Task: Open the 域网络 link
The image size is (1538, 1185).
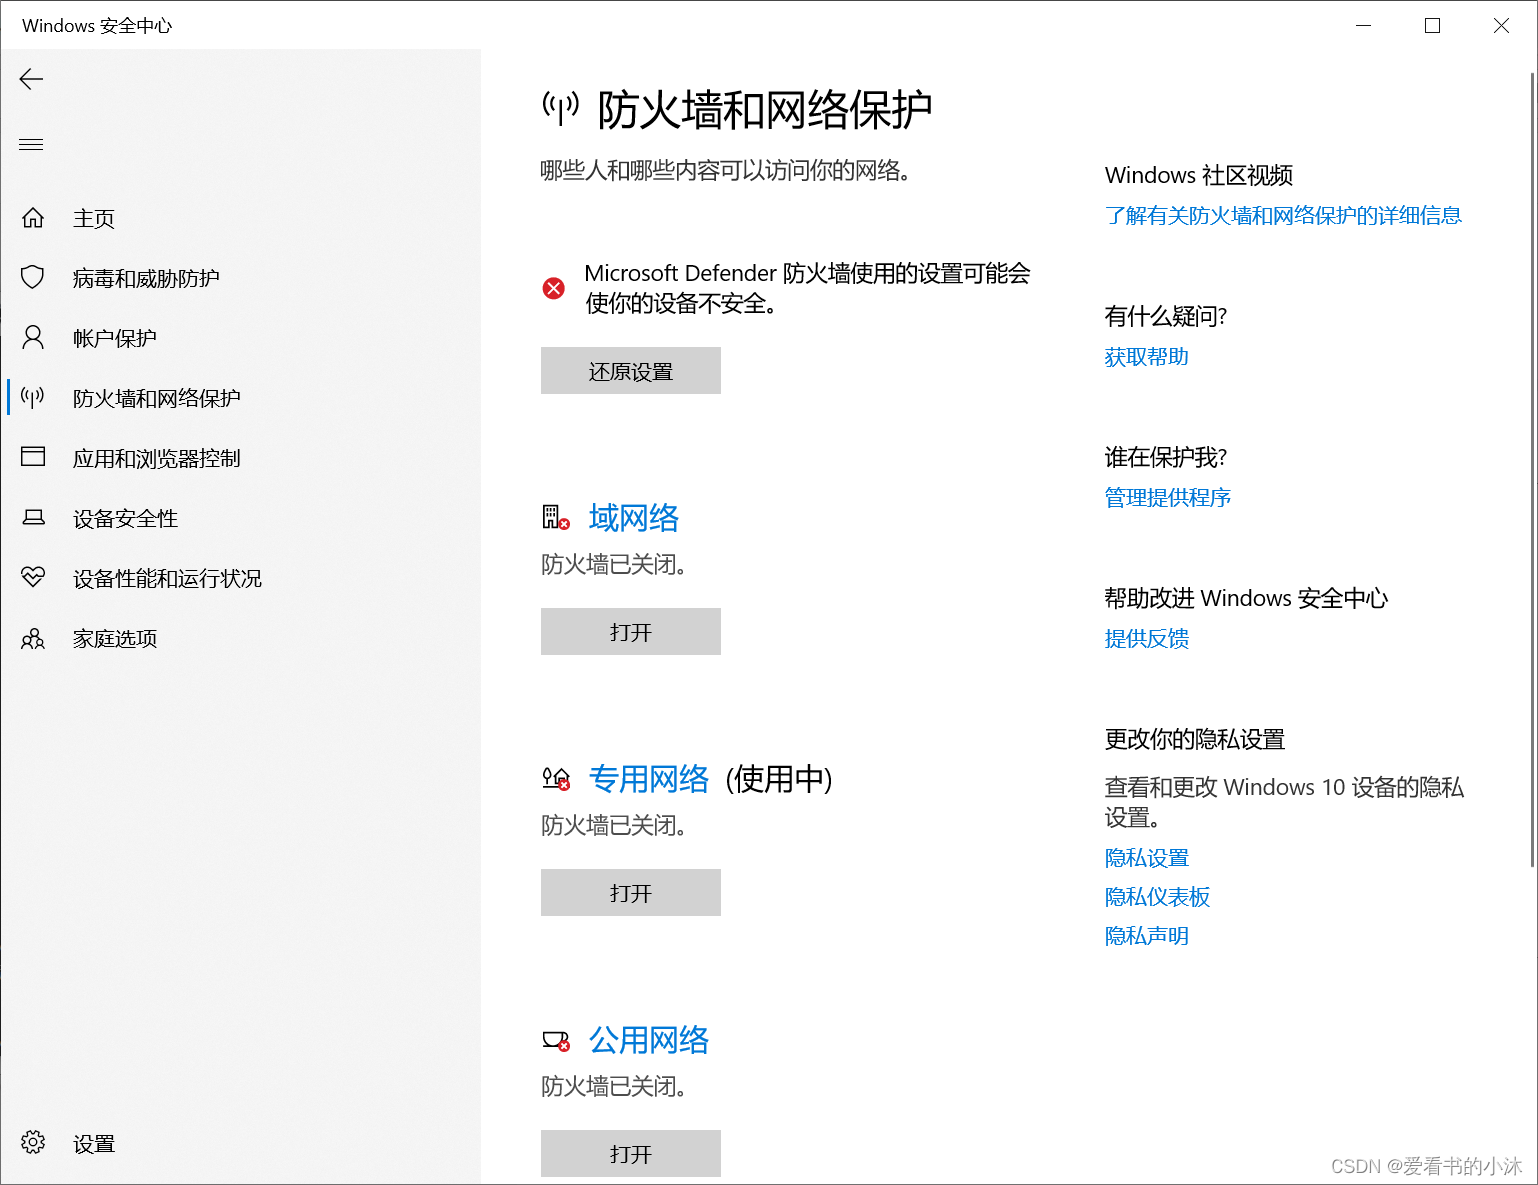Action: pos(634,518)
